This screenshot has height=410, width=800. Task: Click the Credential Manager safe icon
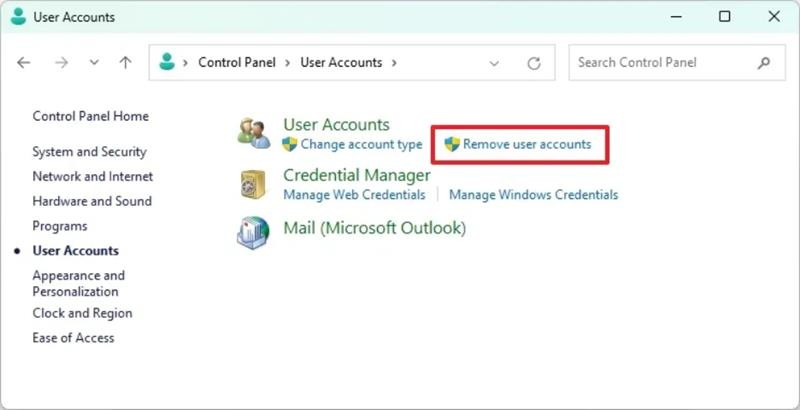253,184
